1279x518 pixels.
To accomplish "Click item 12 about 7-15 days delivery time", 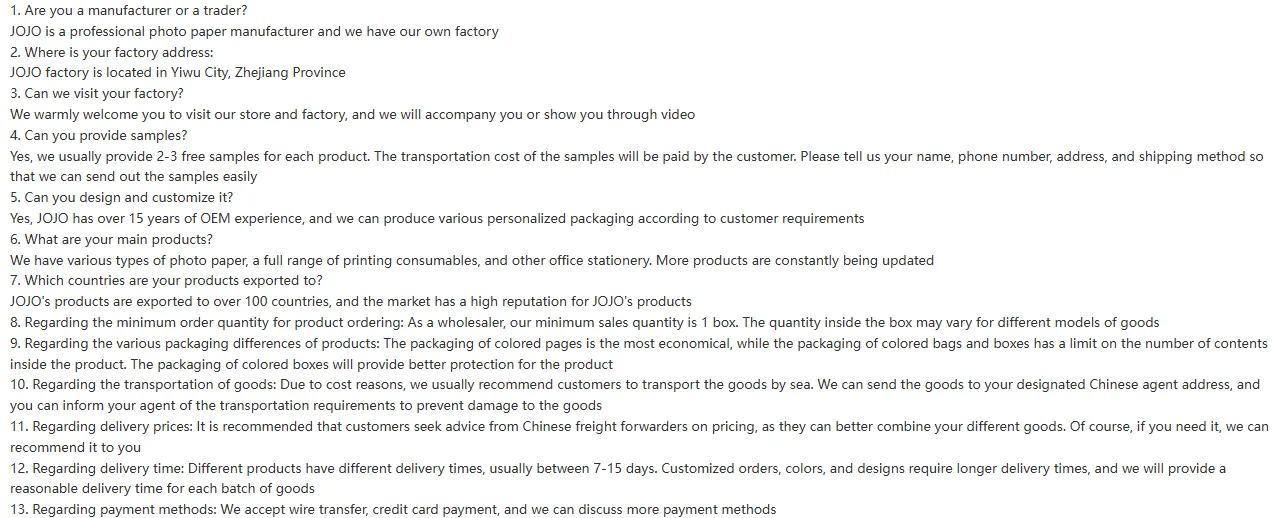I will click(x=618, y=478).
